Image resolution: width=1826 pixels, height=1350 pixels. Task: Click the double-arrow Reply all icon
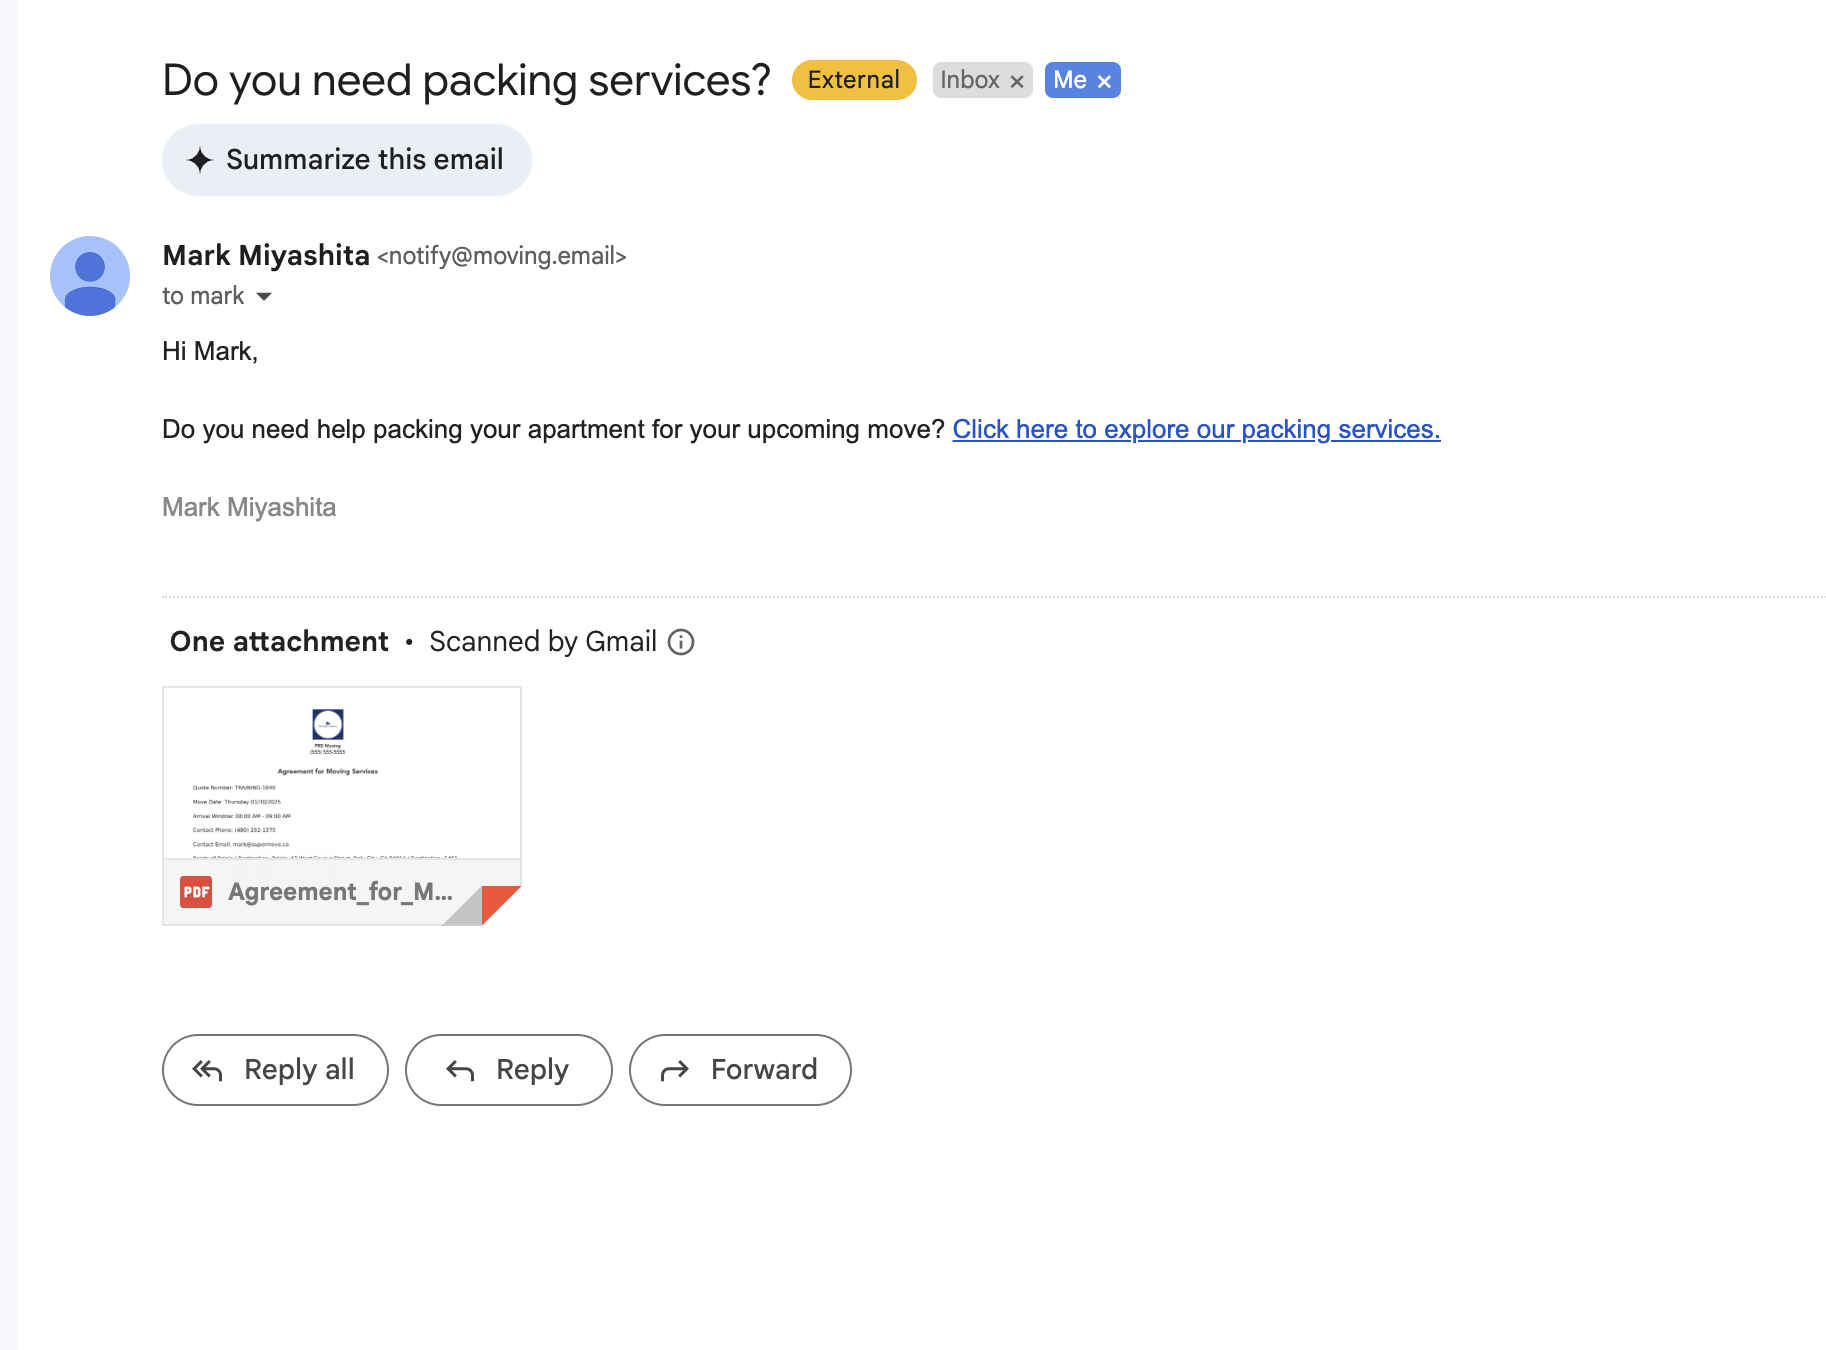207,1070
